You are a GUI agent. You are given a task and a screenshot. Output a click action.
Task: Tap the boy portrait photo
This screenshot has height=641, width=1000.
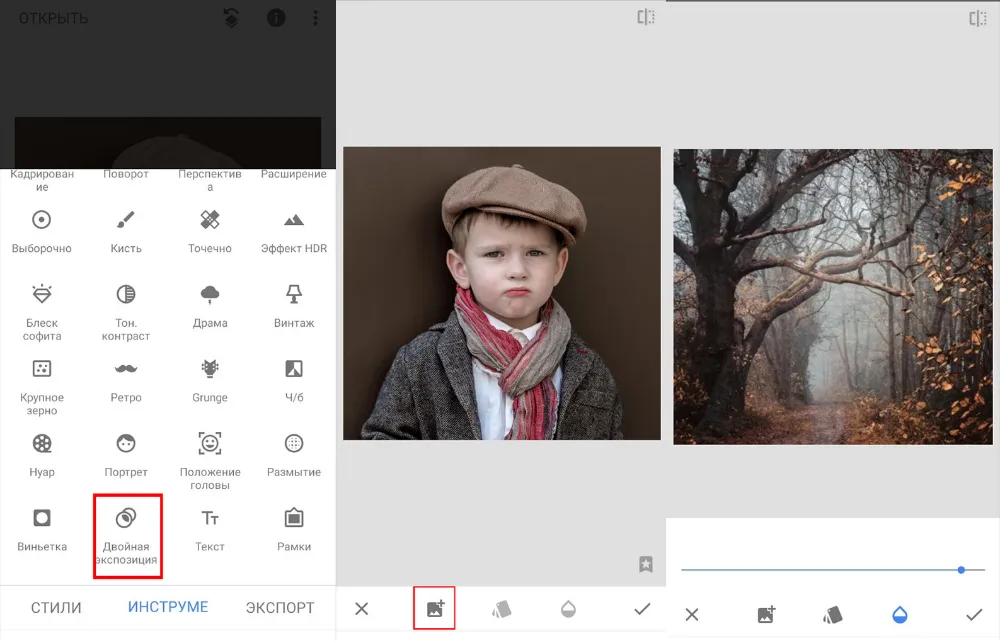pos(501,293)
